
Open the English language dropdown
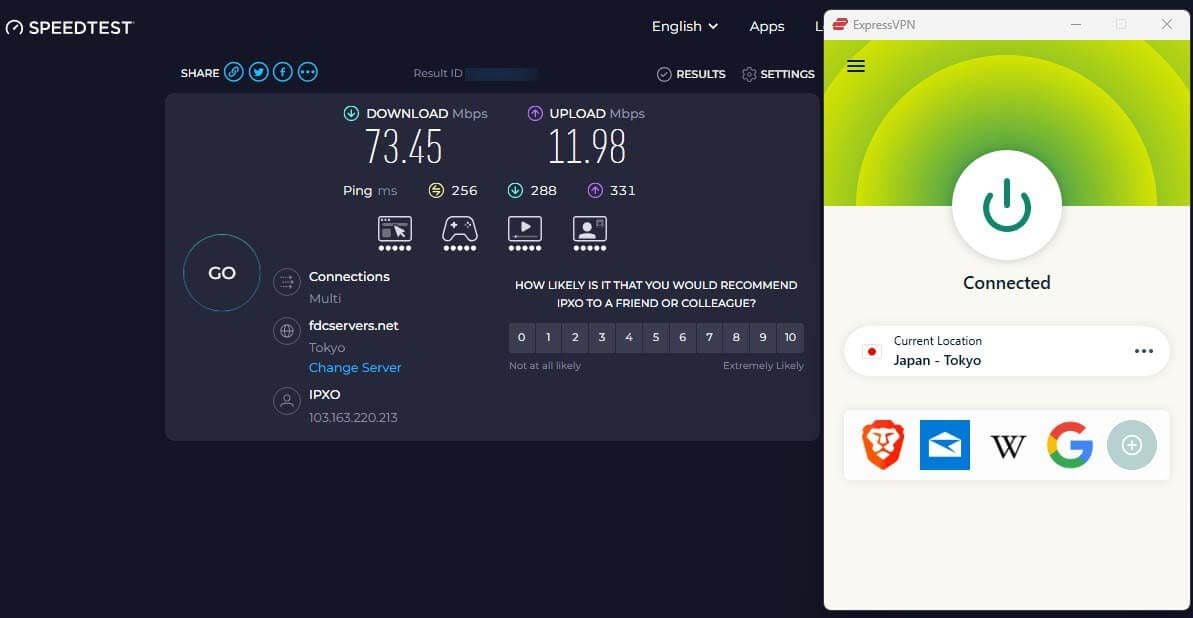(685, 26)
